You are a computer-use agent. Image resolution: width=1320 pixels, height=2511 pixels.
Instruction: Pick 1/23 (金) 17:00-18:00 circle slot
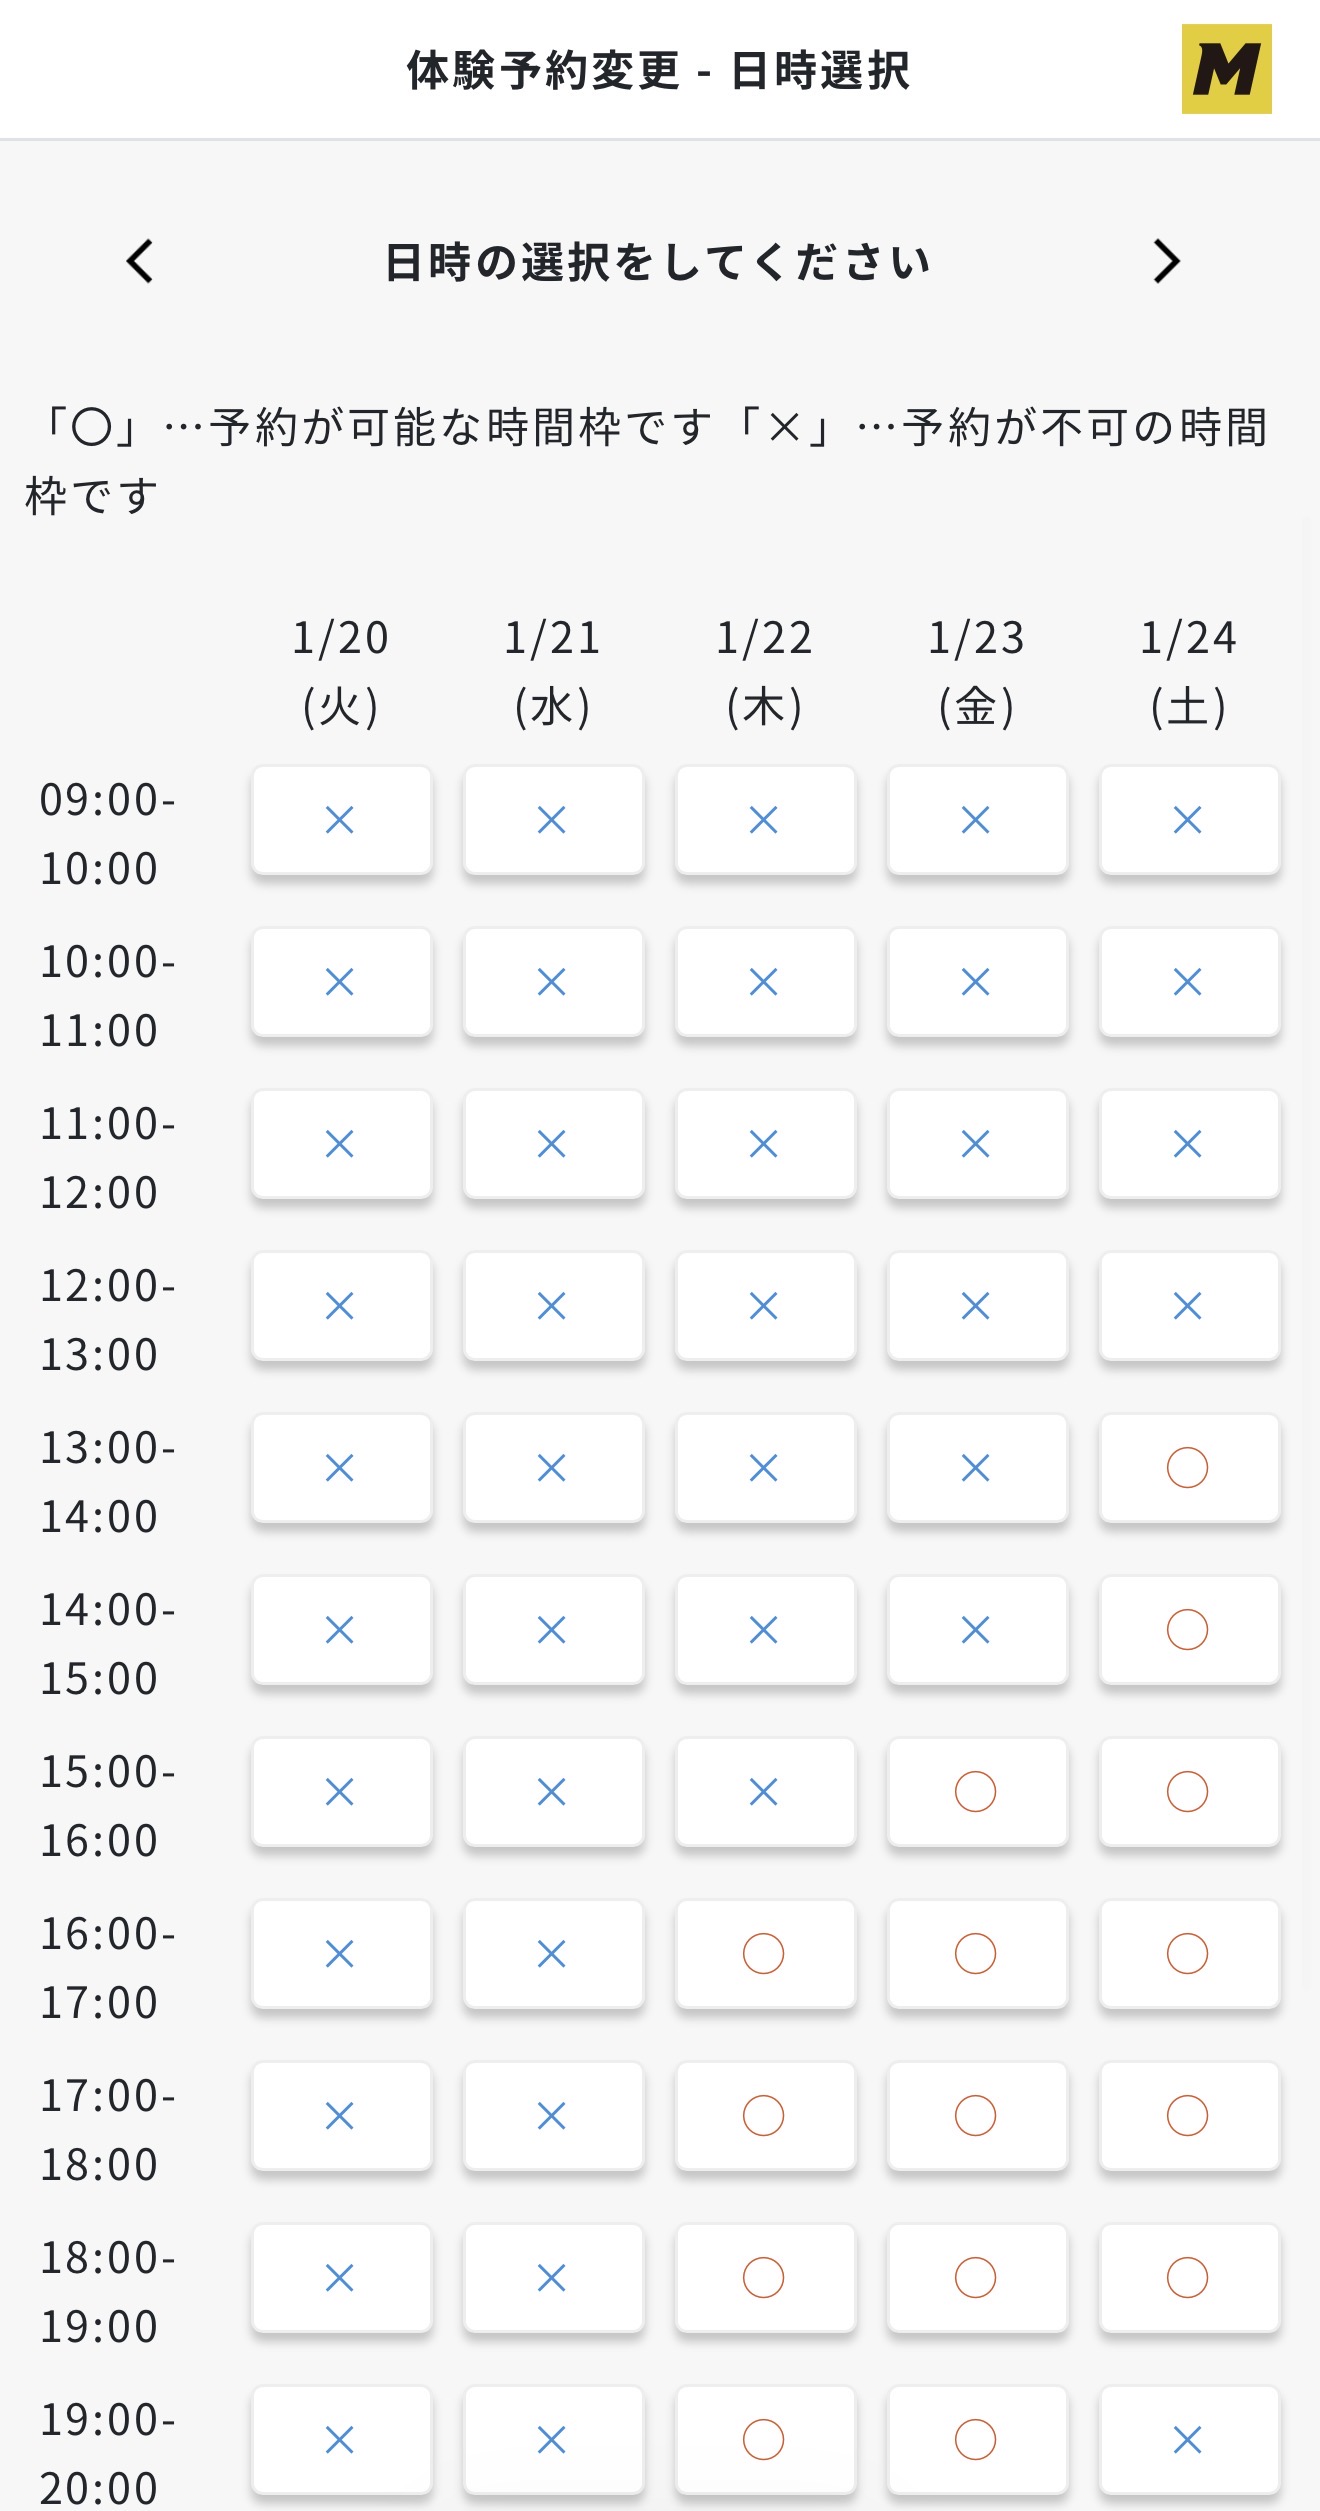pyautogui.click(x=976, y=2116)
